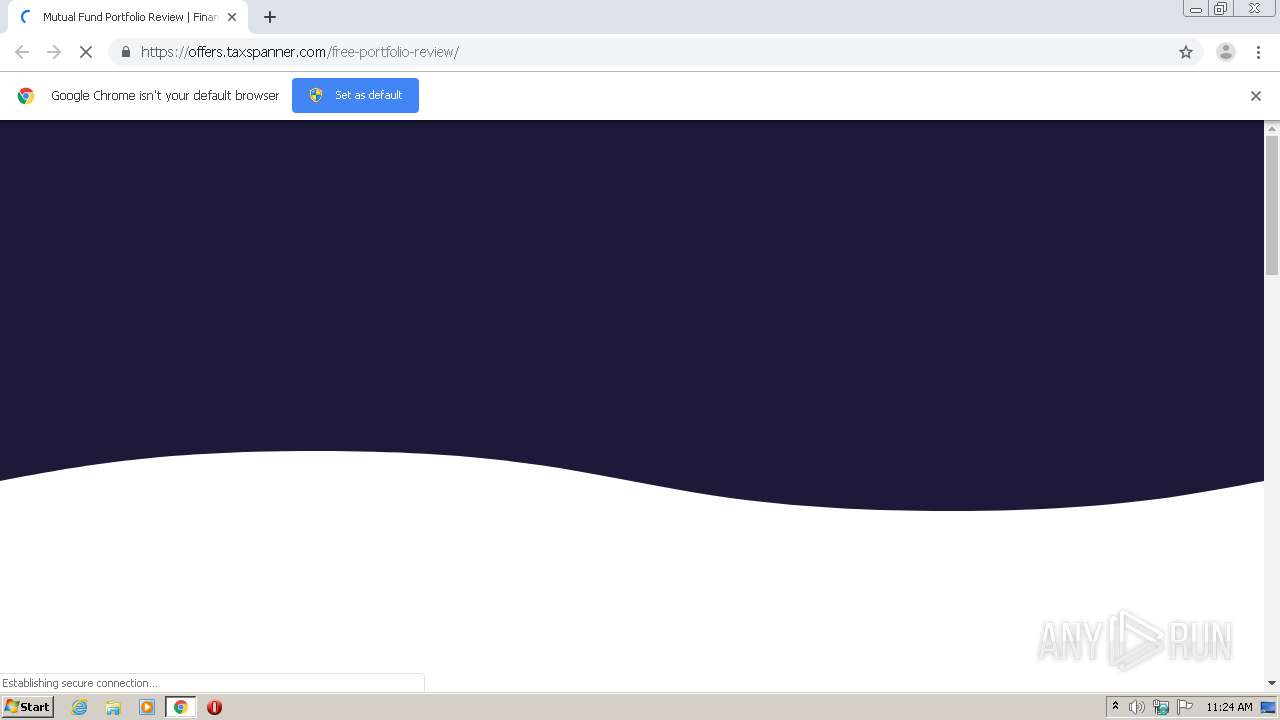Dismiss the default browser notification bar

coord(1256,96)
